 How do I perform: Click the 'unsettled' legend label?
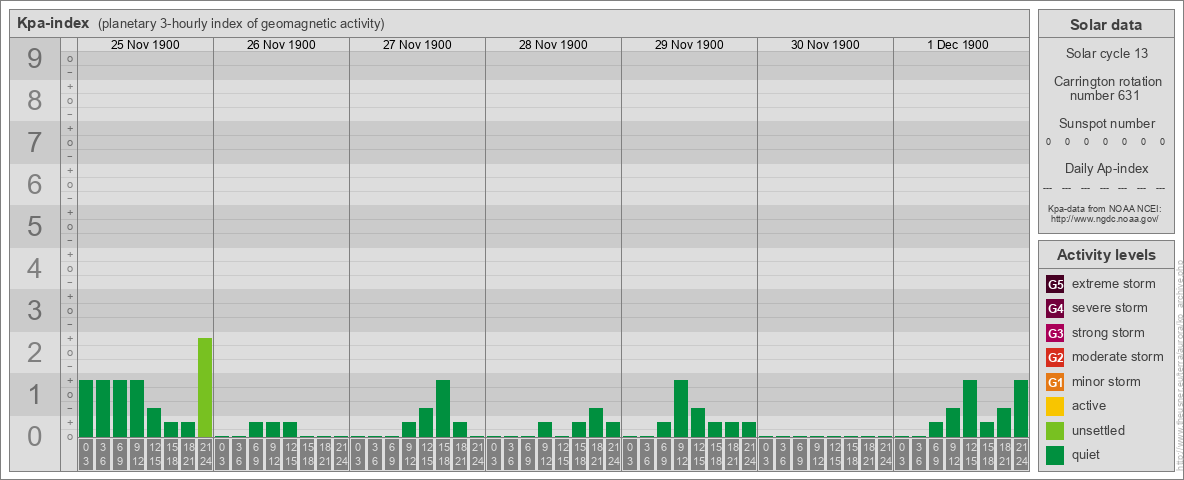tap(1098, 430)
